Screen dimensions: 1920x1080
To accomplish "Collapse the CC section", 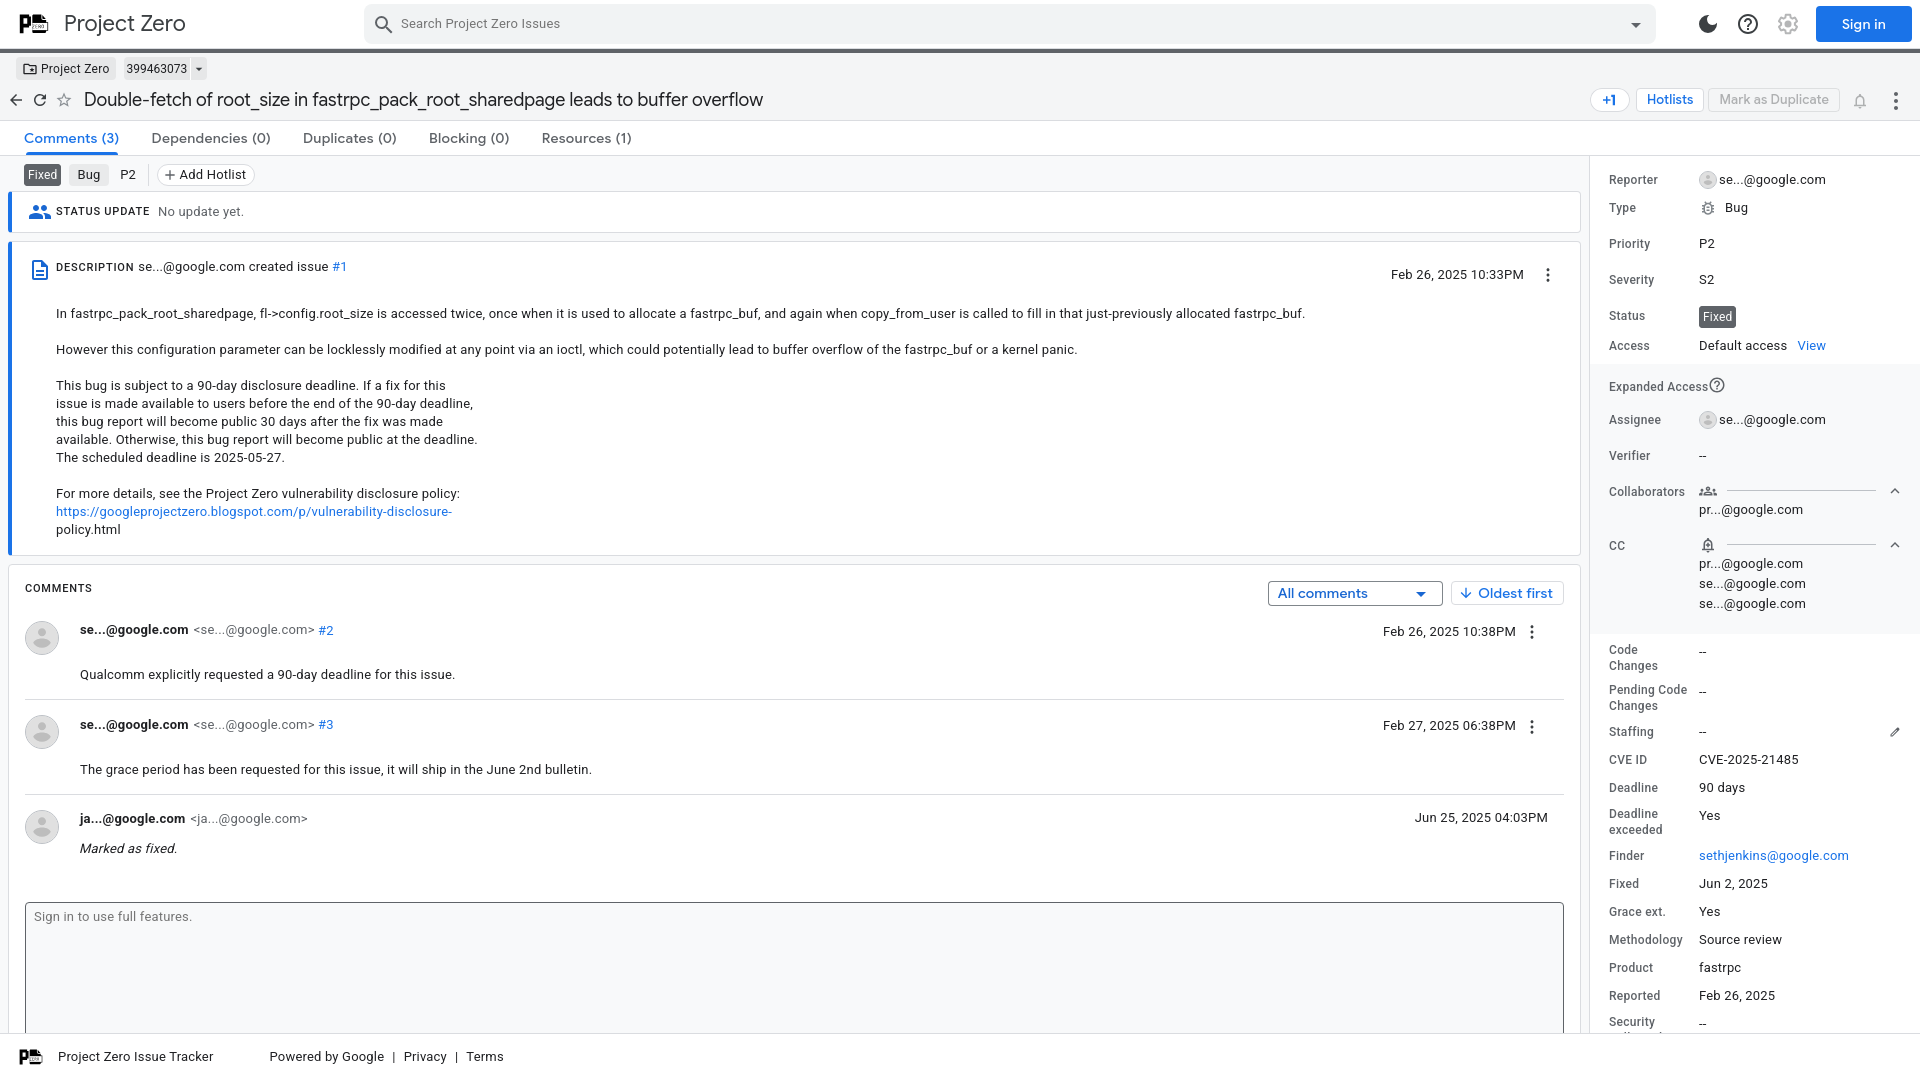I will [x=1895, y=545].
